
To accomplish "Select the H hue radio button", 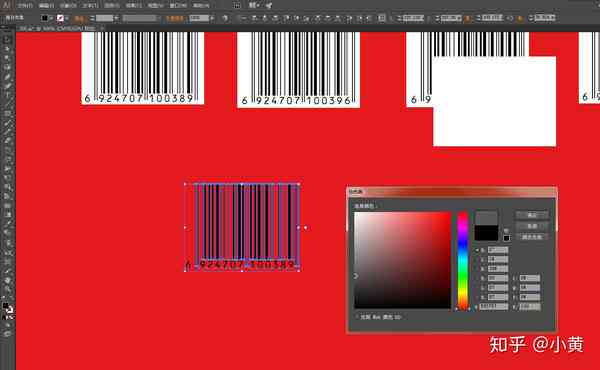I will click(x=477, y=250).
